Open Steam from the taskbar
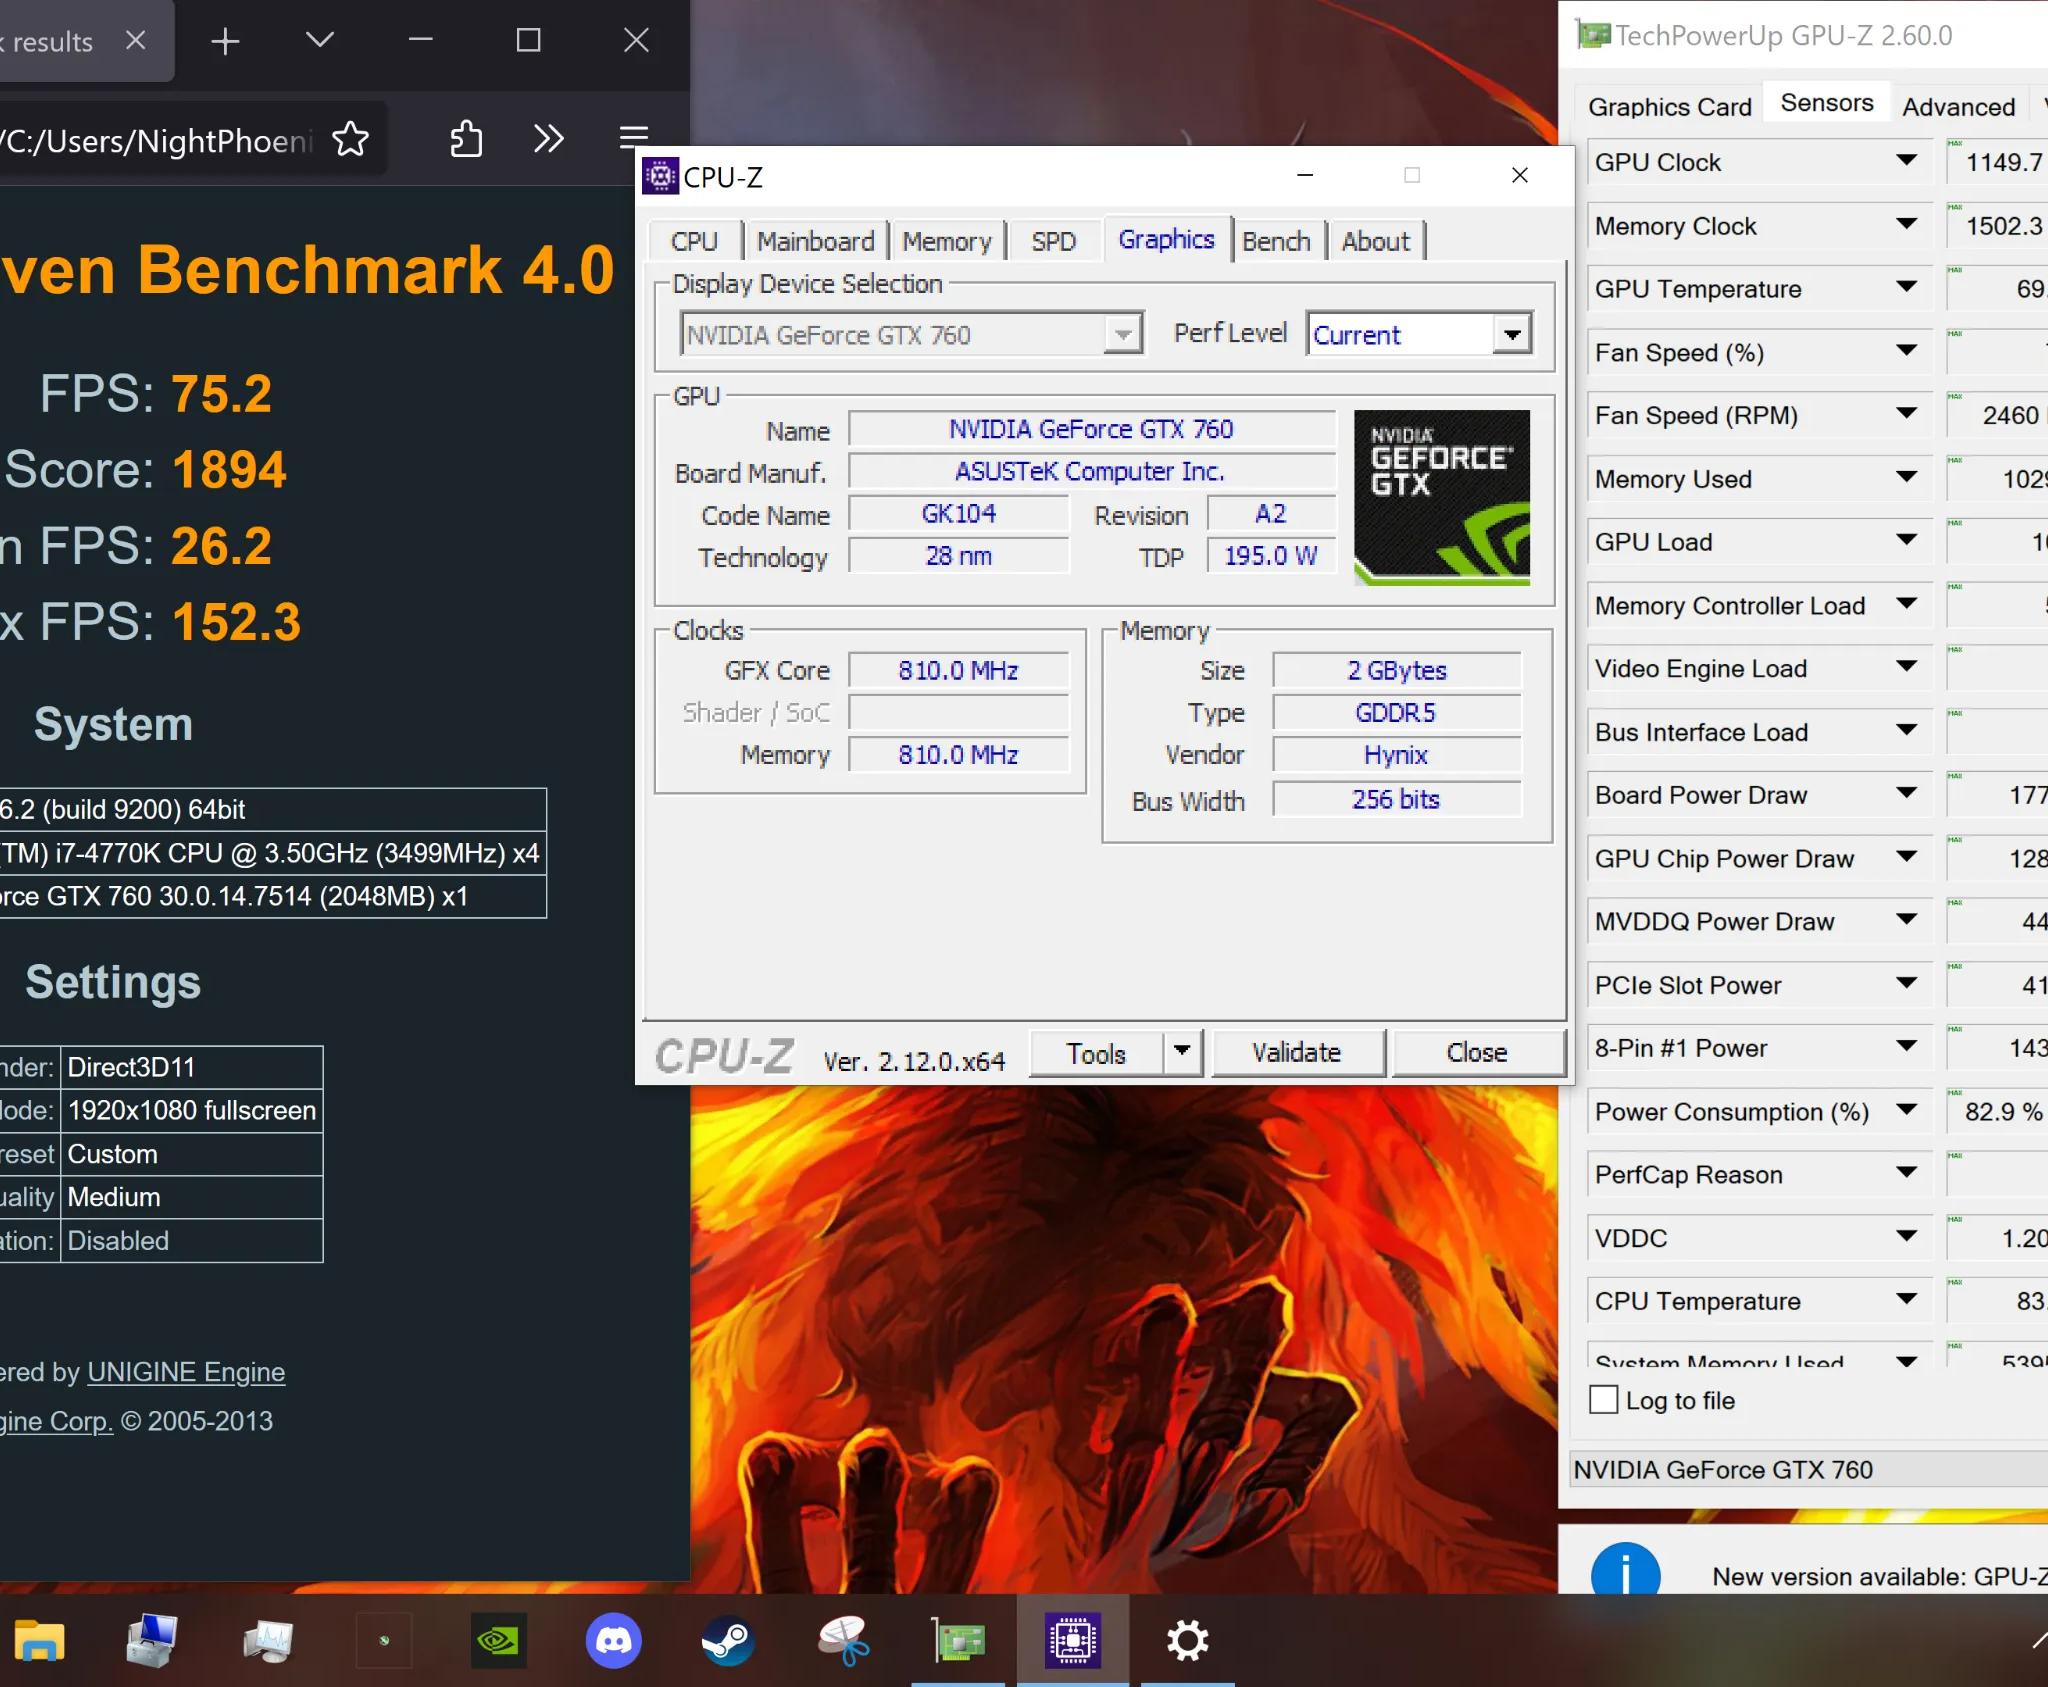The image size is (2048, 1687). click(728, 1640)
